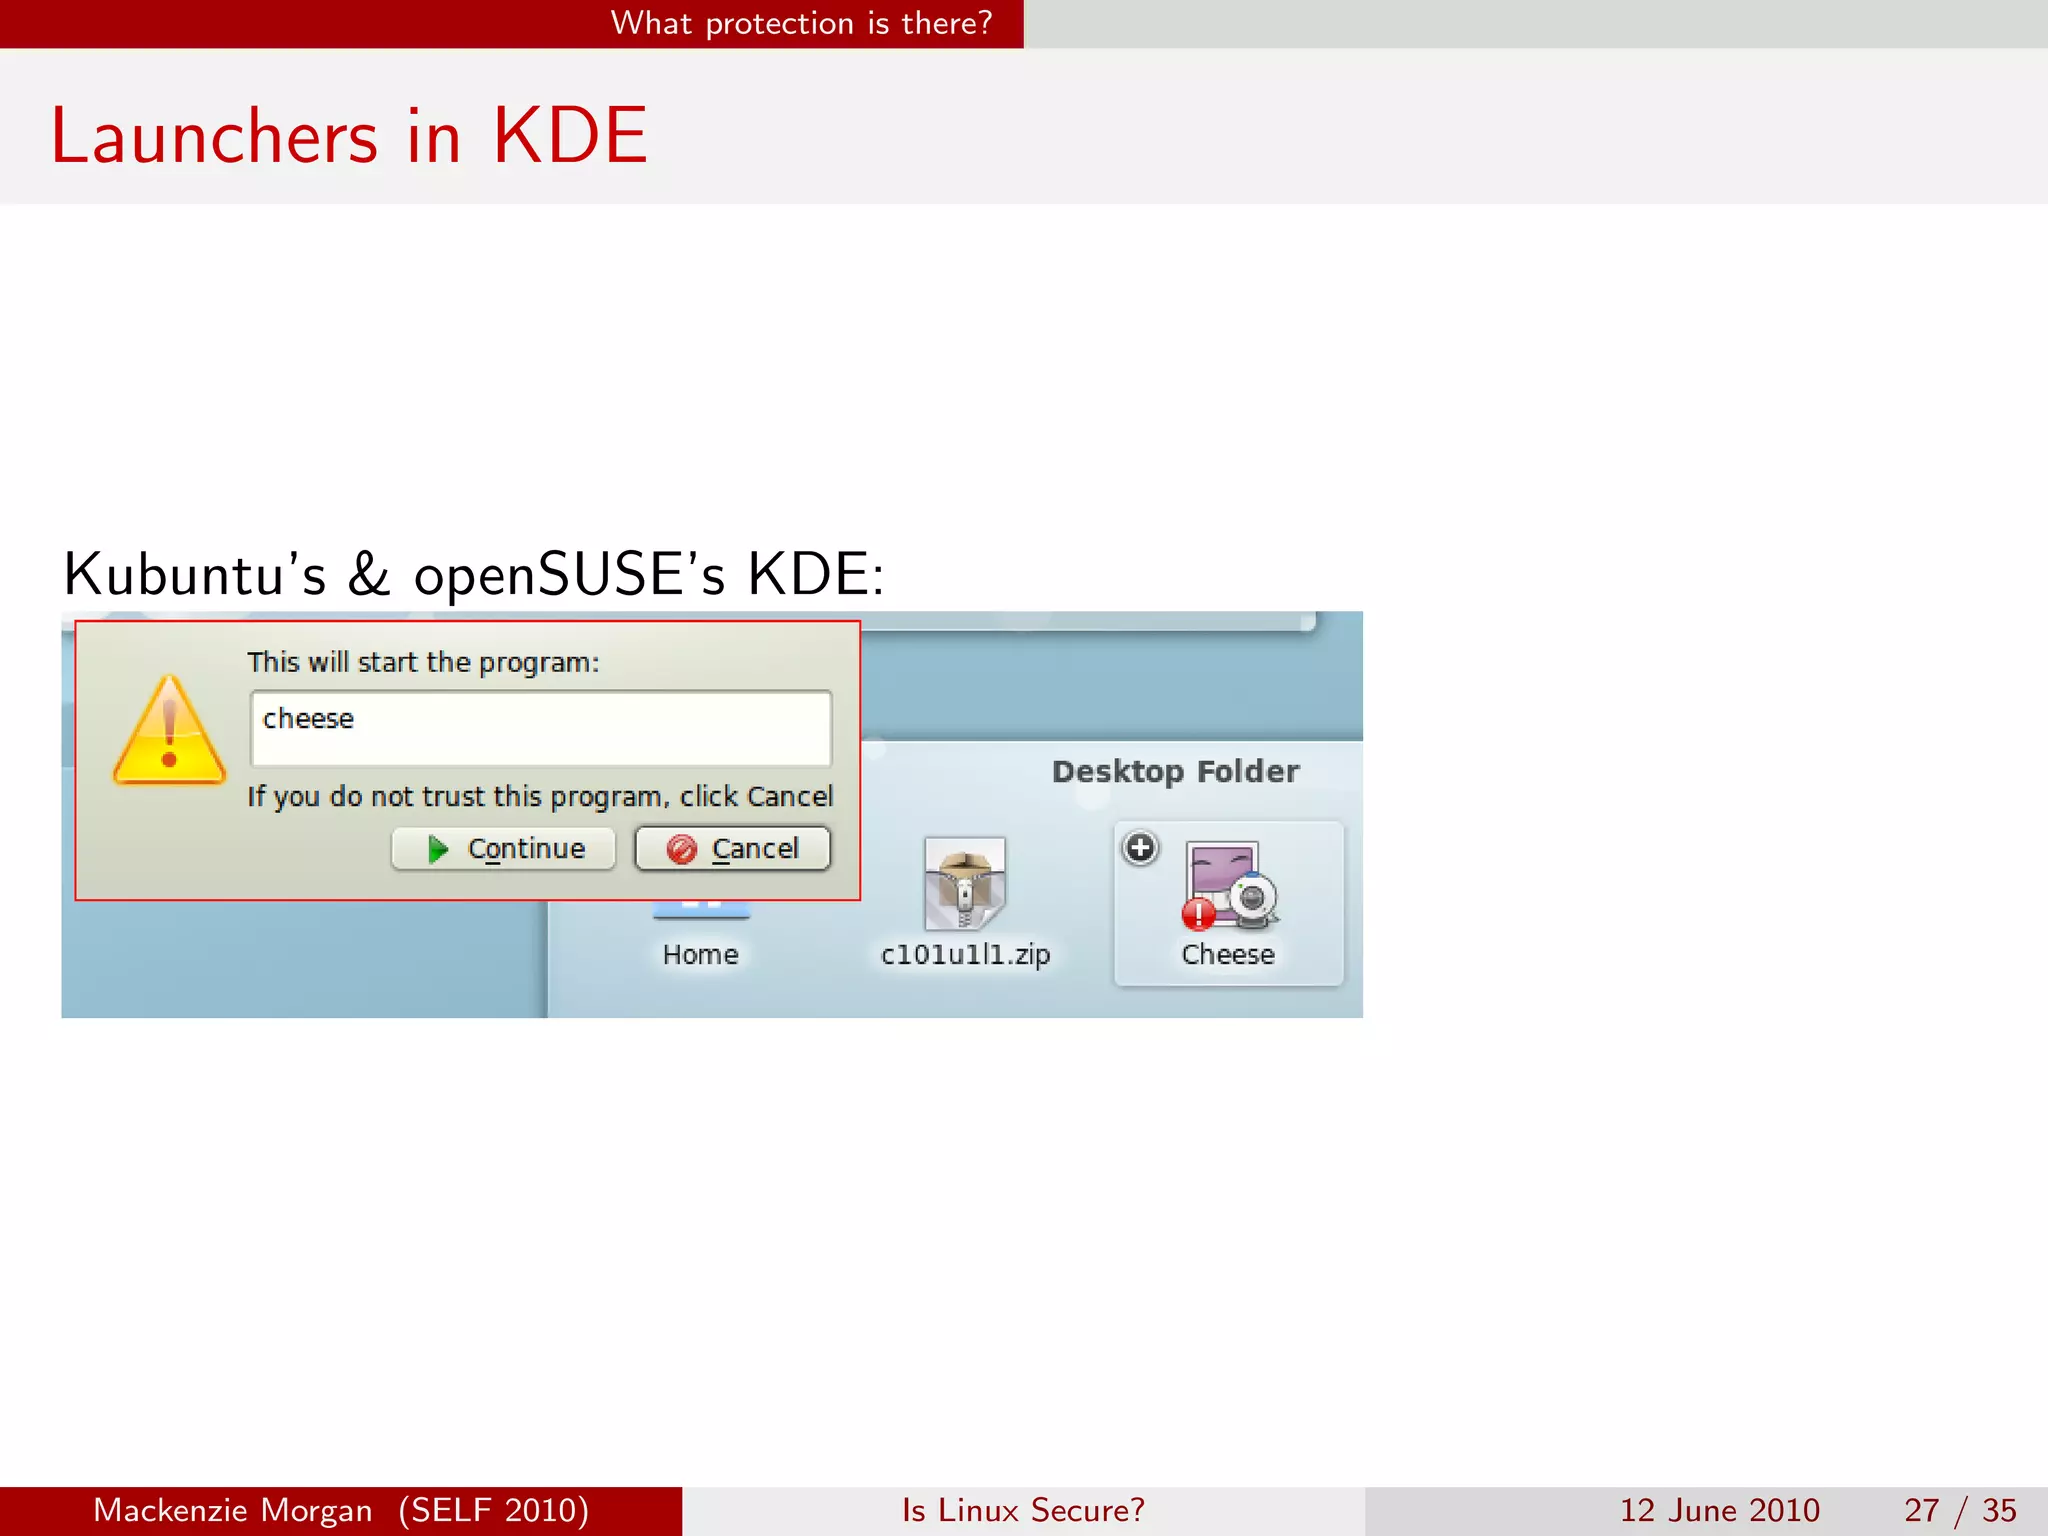Click the Cancel button in the dialog

(x=733, y=849)
